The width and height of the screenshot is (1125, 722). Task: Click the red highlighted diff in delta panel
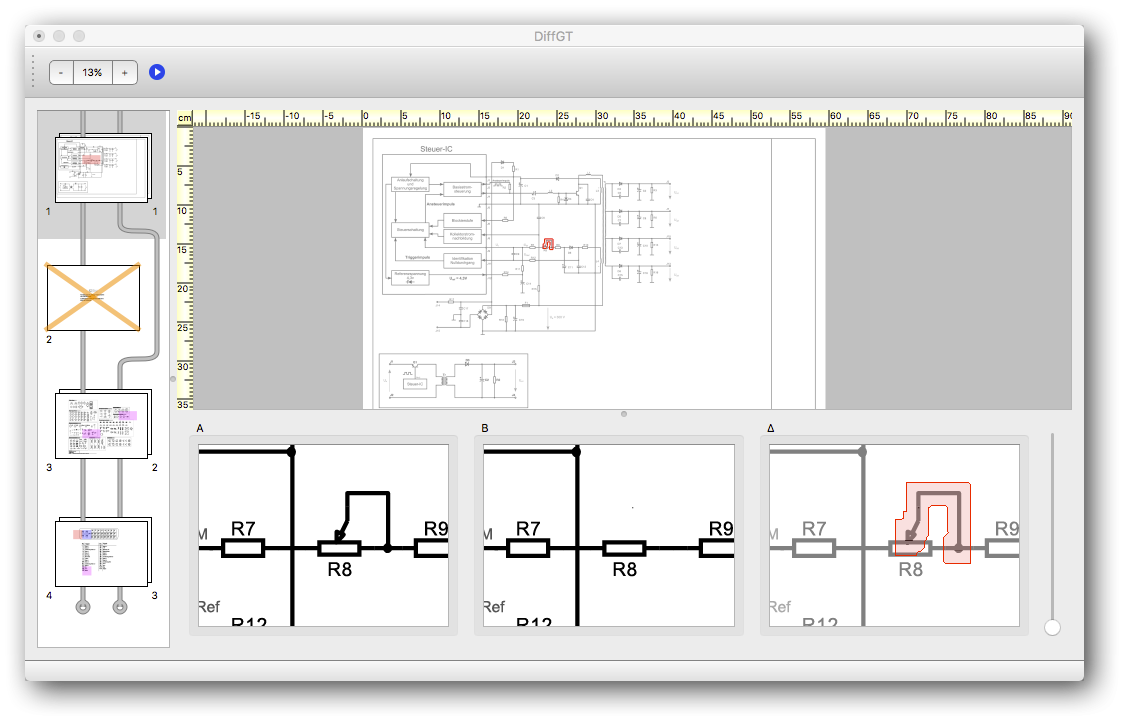[933, 522]
